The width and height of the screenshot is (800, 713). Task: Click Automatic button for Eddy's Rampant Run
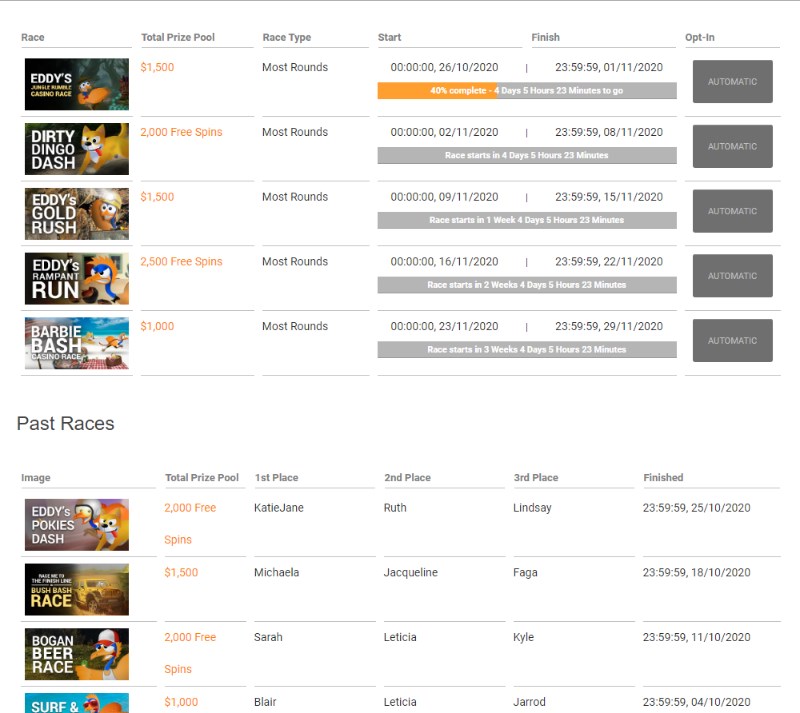coord(732,276)
